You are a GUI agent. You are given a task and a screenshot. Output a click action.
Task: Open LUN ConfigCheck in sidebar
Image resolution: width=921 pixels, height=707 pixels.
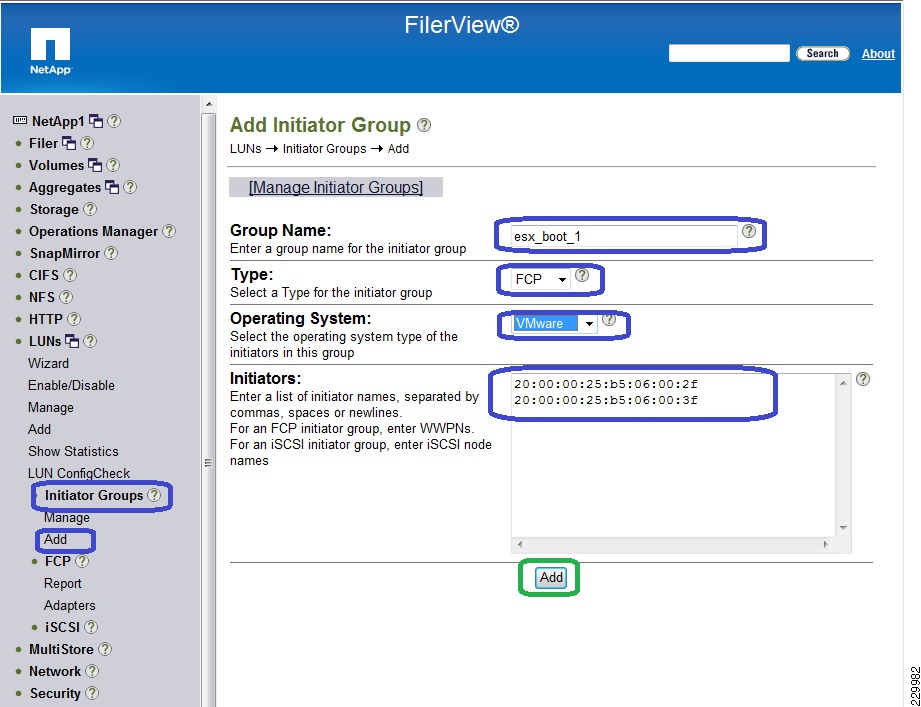point(79,473)
